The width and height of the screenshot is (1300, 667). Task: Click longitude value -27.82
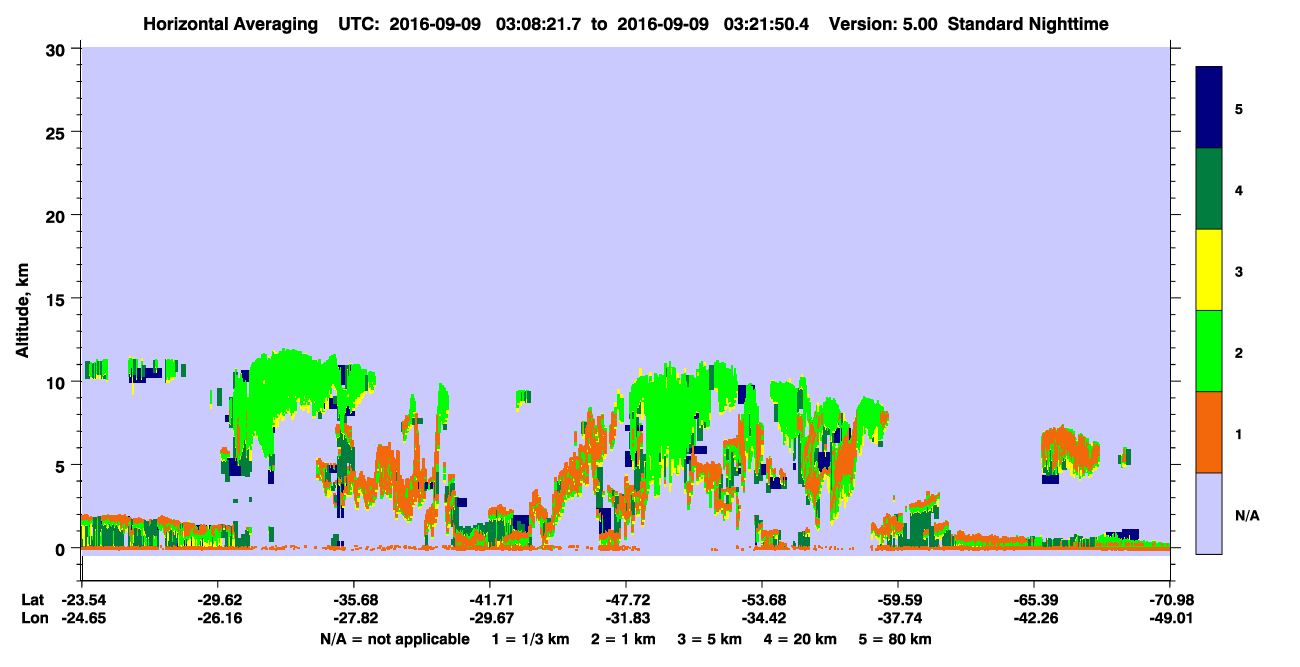[x=354, y=619]
